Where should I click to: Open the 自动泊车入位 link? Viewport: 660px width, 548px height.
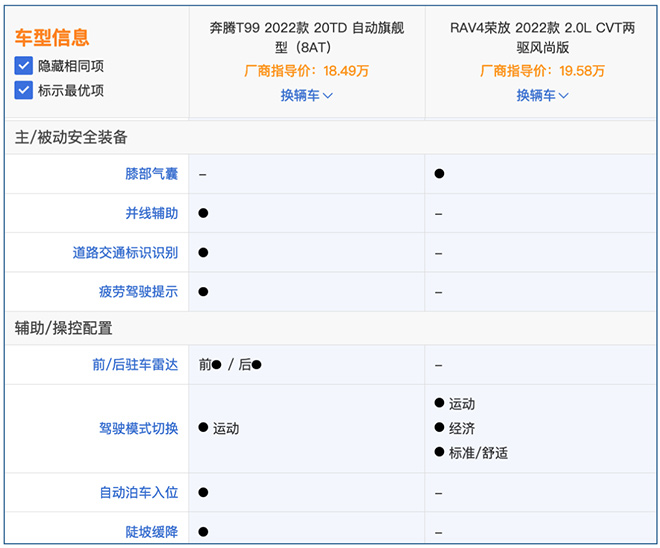point(138,492)
